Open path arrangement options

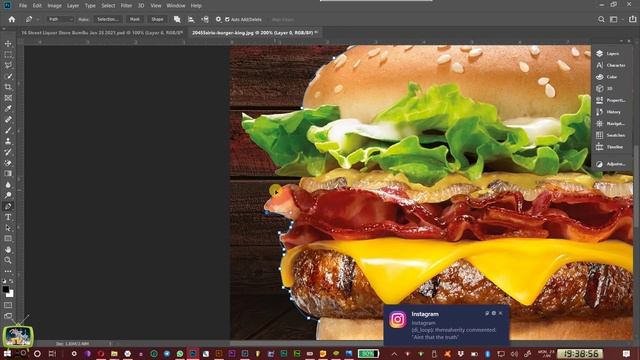click(x=205, y=19)
